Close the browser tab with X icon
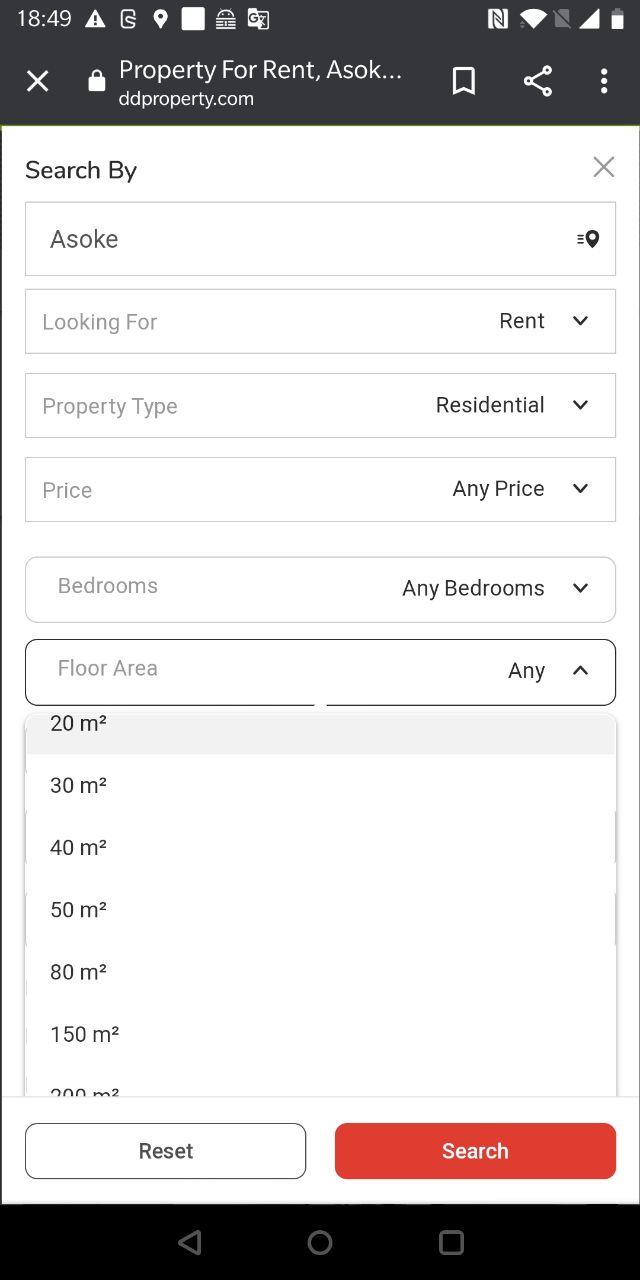Screen dimensions: 640x1280 click(x=37, y=82)
